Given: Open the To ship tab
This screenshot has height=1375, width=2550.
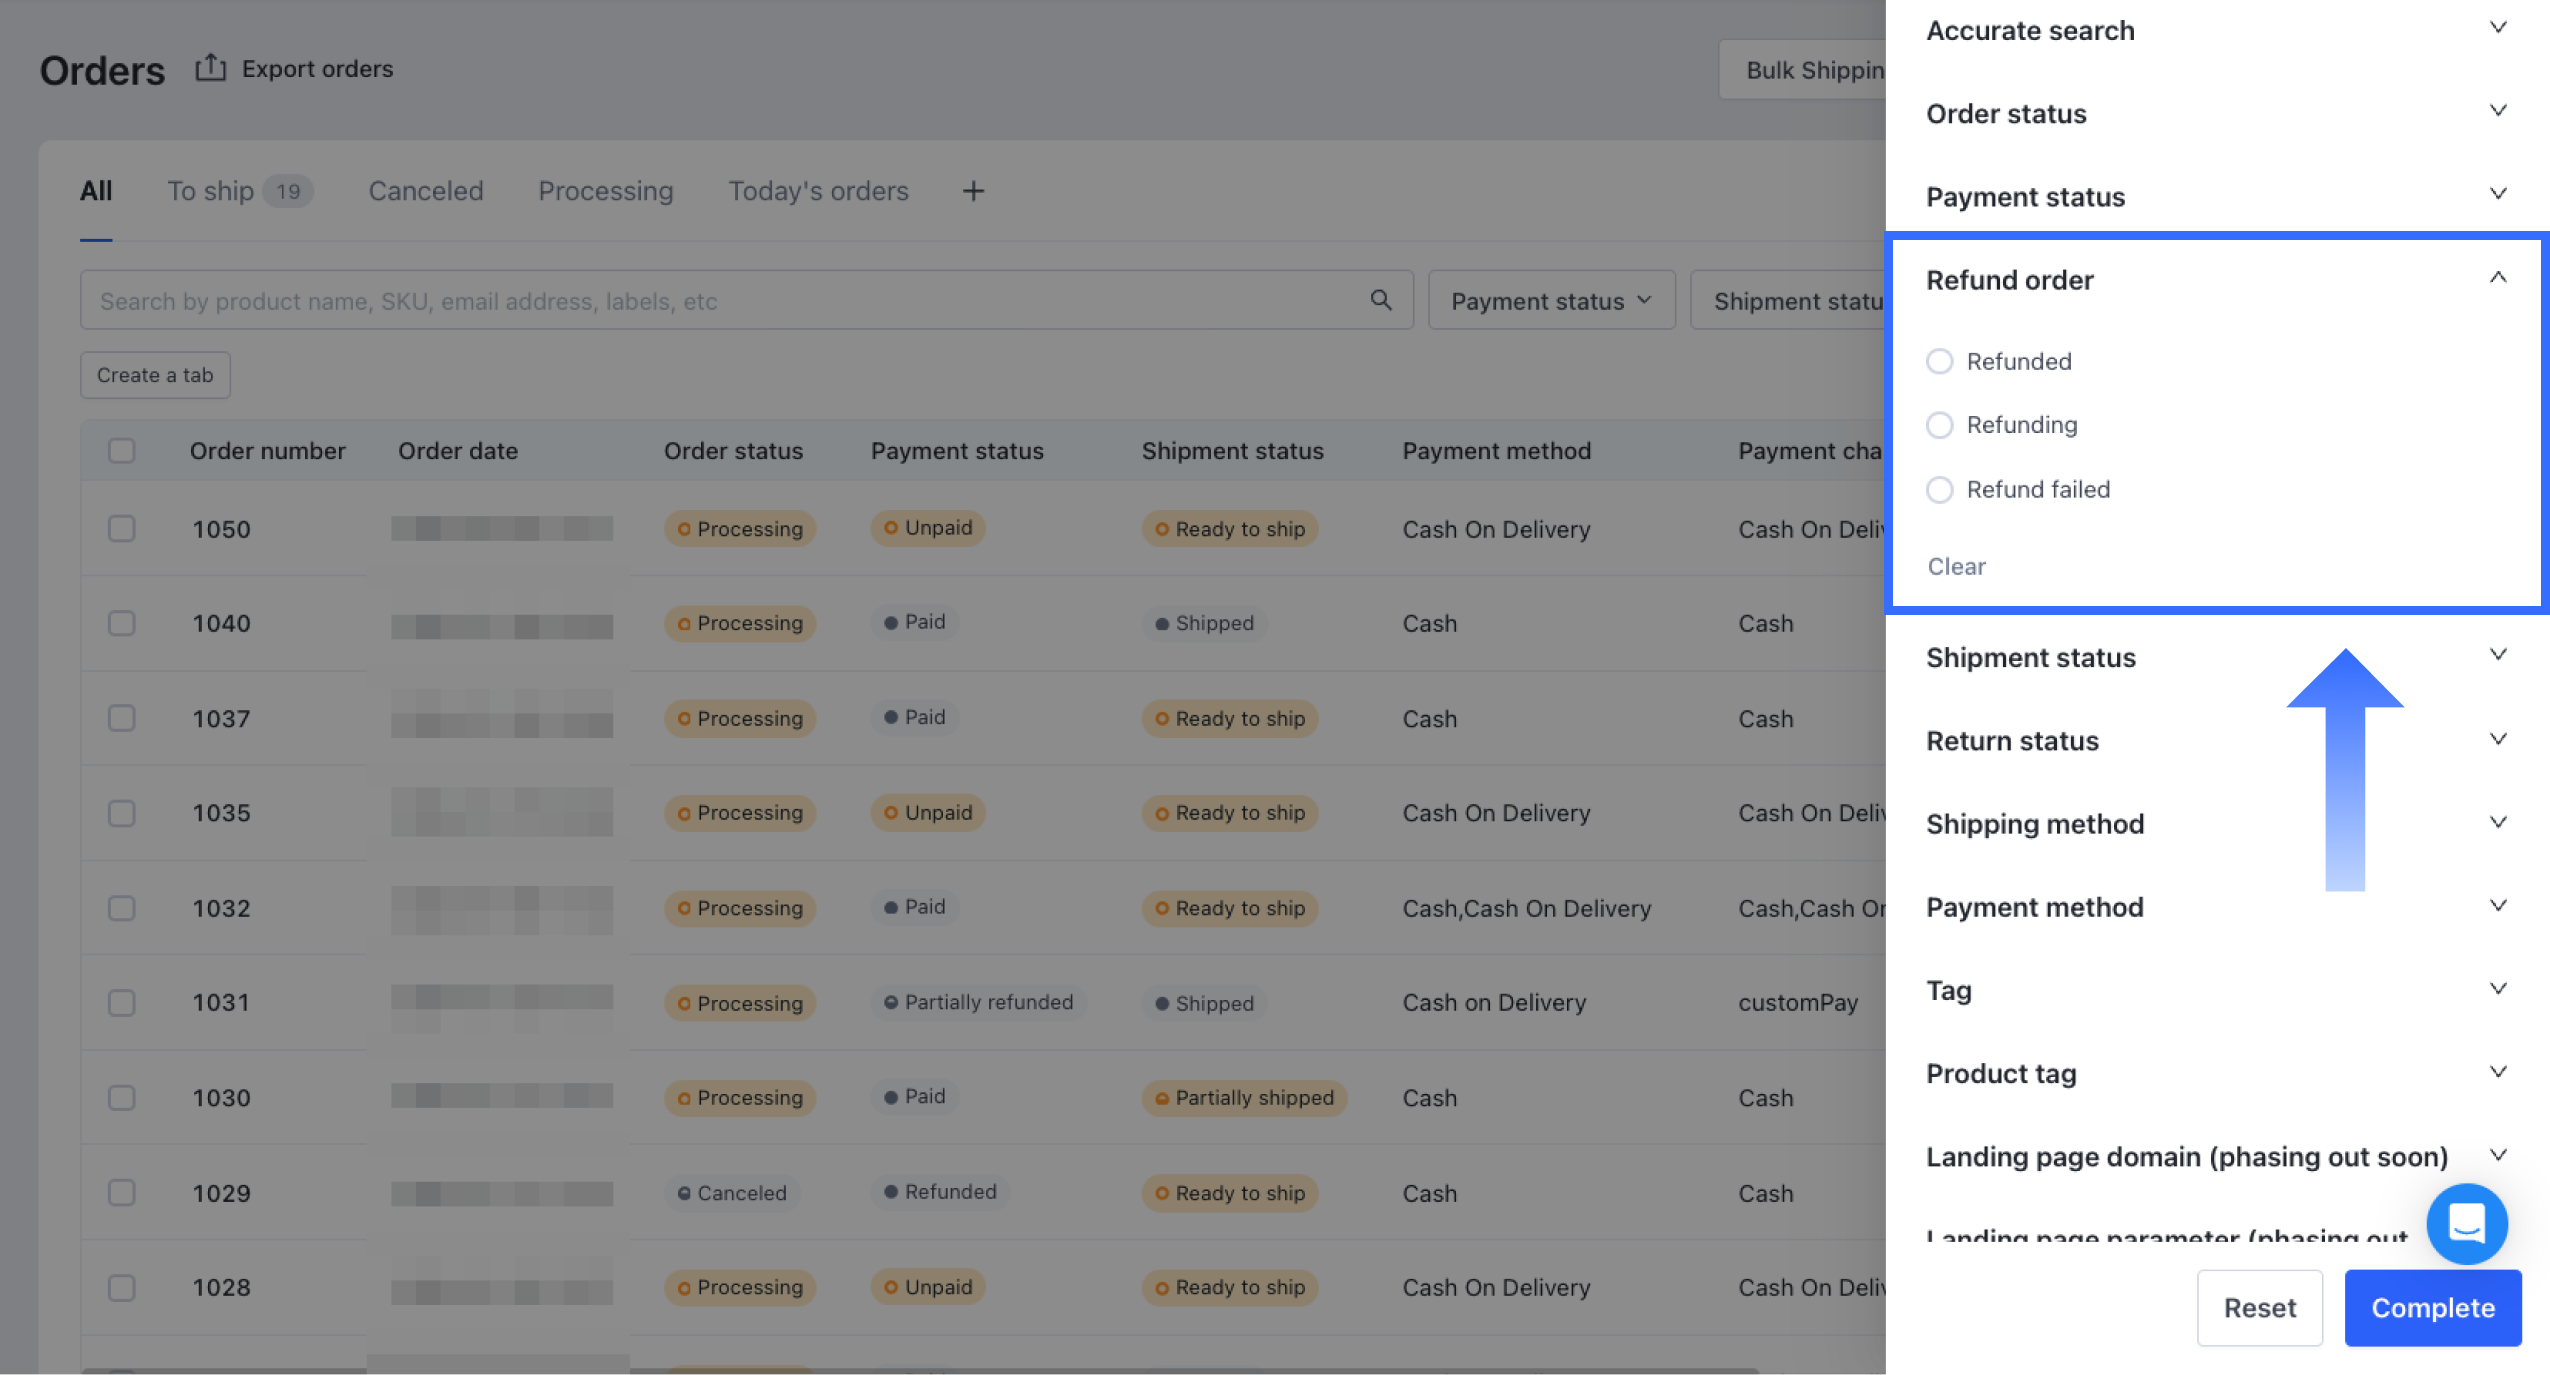Looking at the screenshot, I should tap(211, 191).
